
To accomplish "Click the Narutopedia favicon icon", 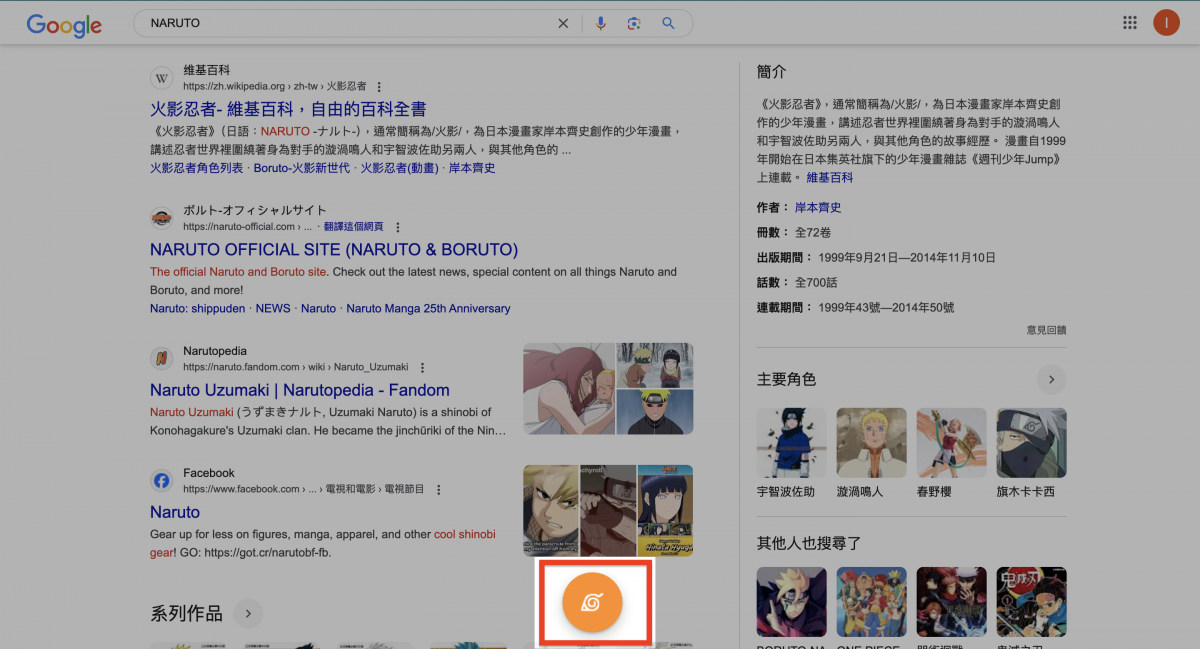I will (161, 358).
